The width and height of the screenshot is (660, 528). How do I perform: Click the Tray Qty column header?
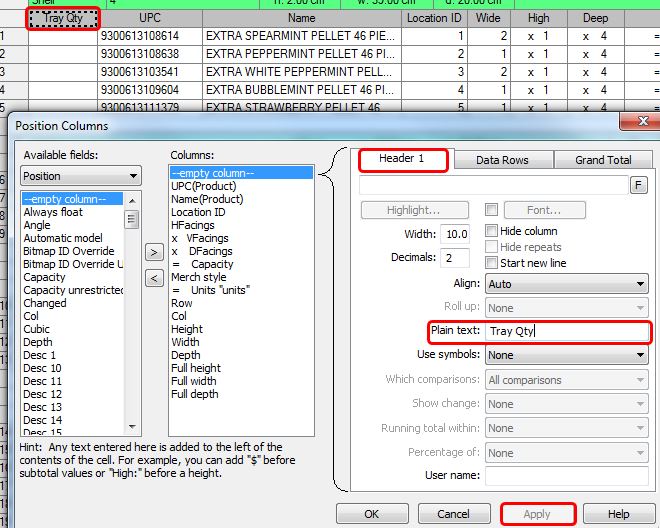(x=63, y=18)
